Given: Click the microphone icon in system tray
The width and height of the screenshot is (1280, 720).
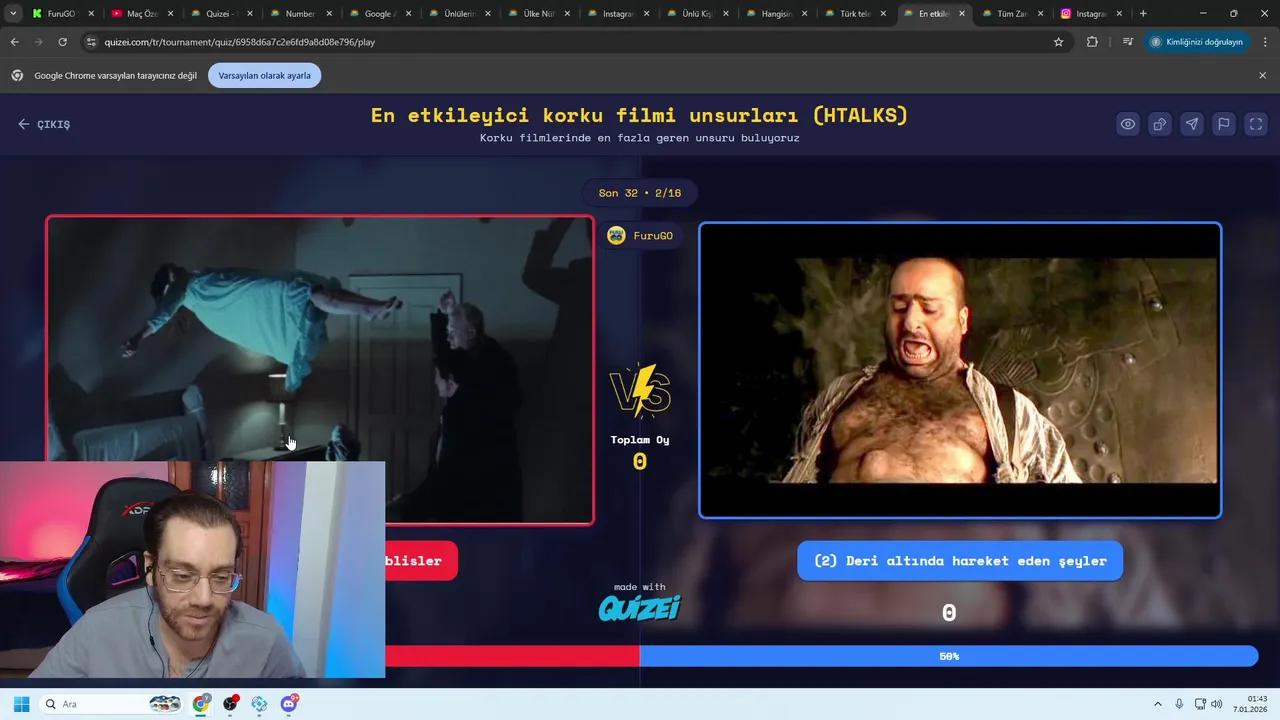Looking at the screenshot, I should 1179,704.
